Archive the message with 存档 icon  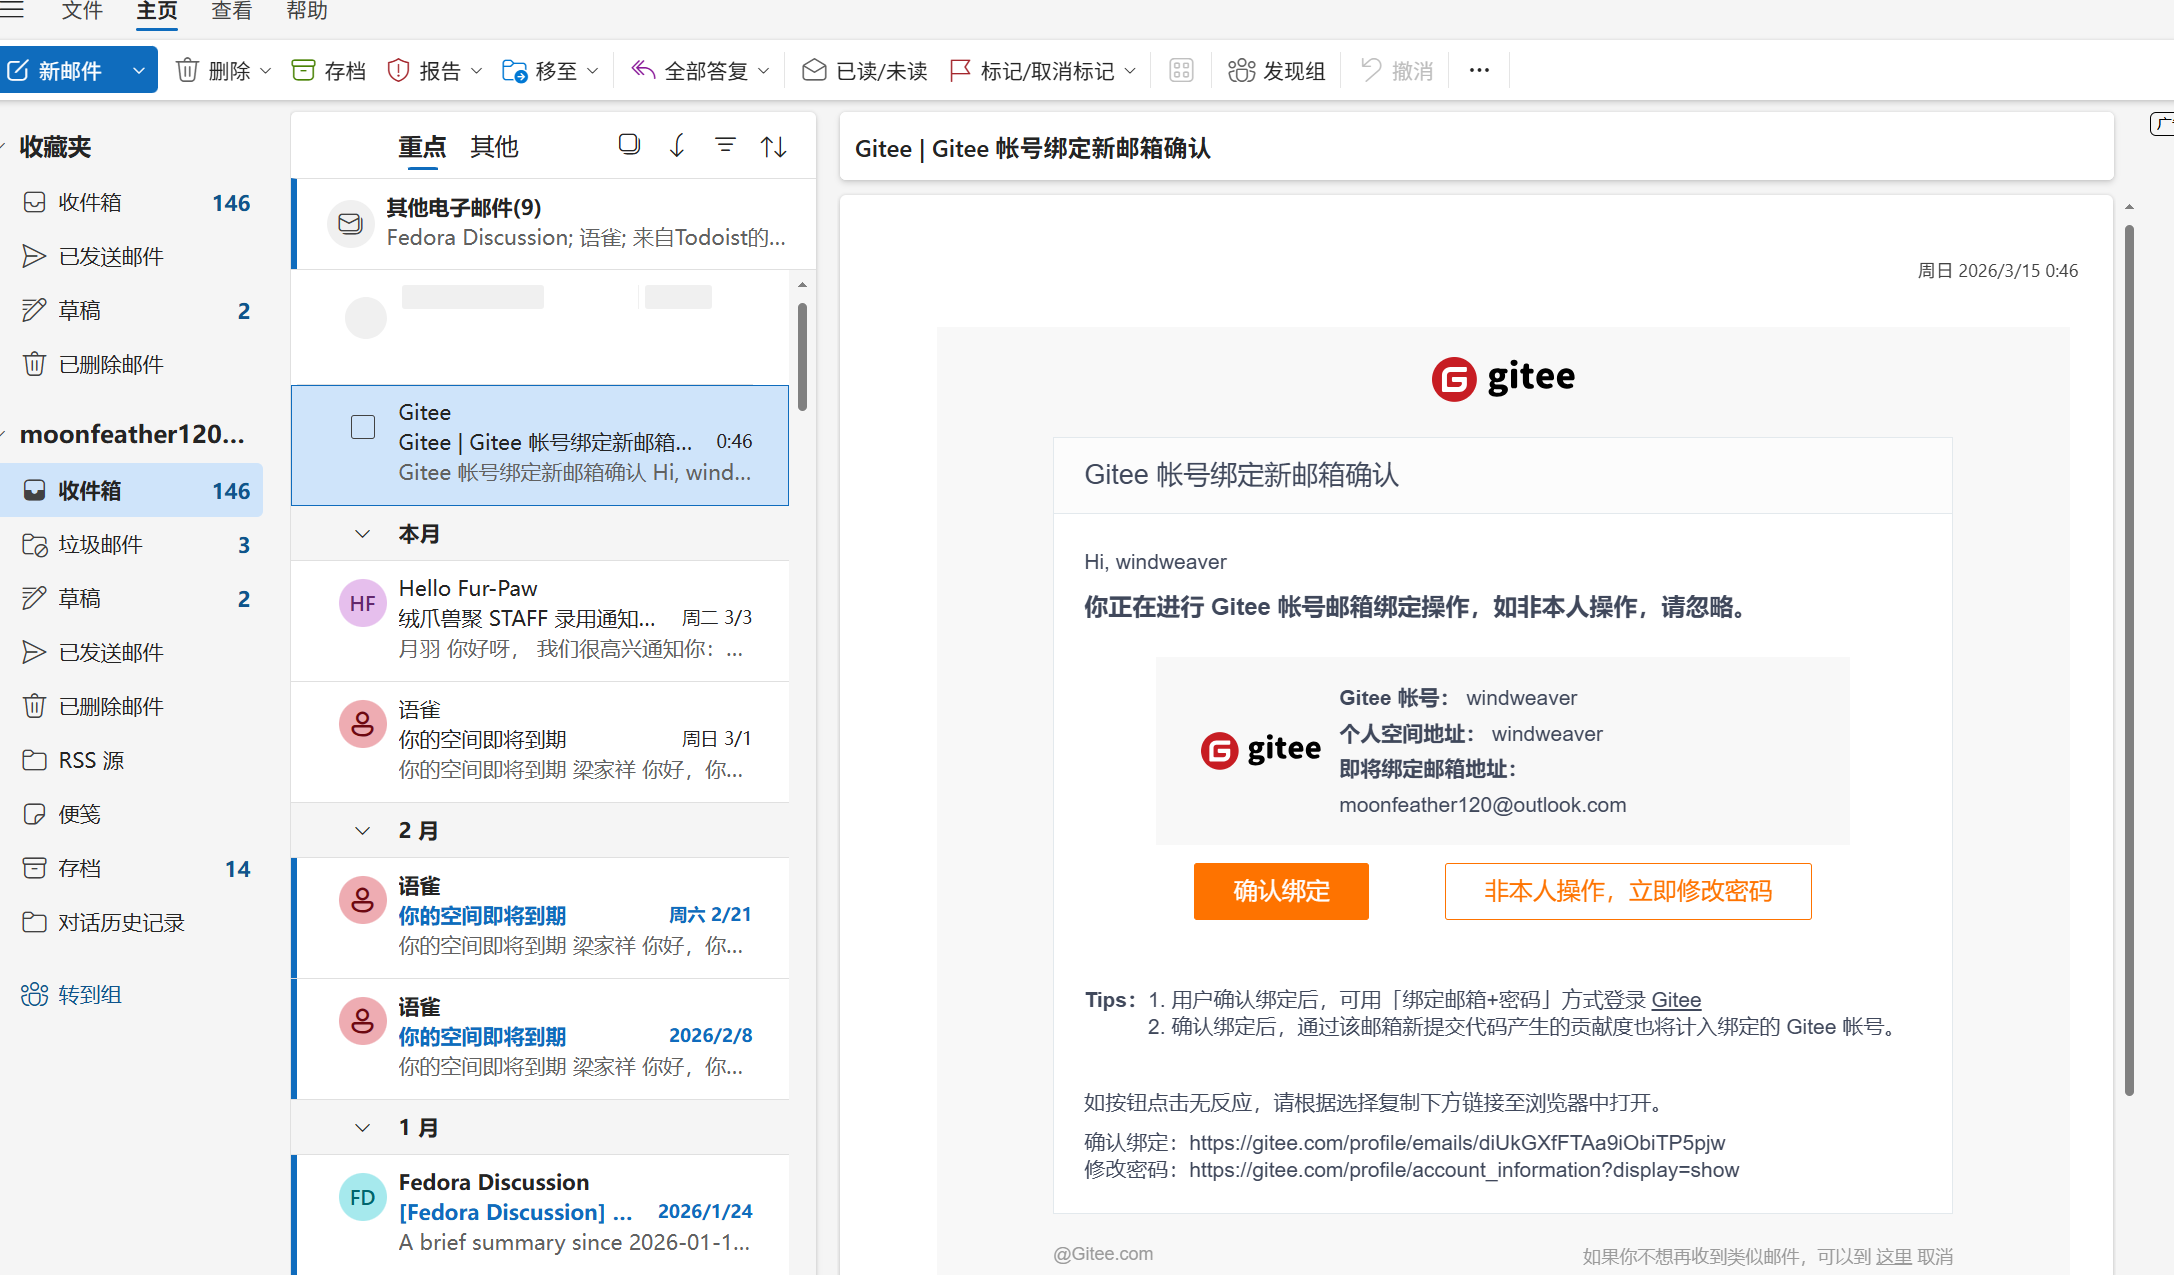point(303,70)
